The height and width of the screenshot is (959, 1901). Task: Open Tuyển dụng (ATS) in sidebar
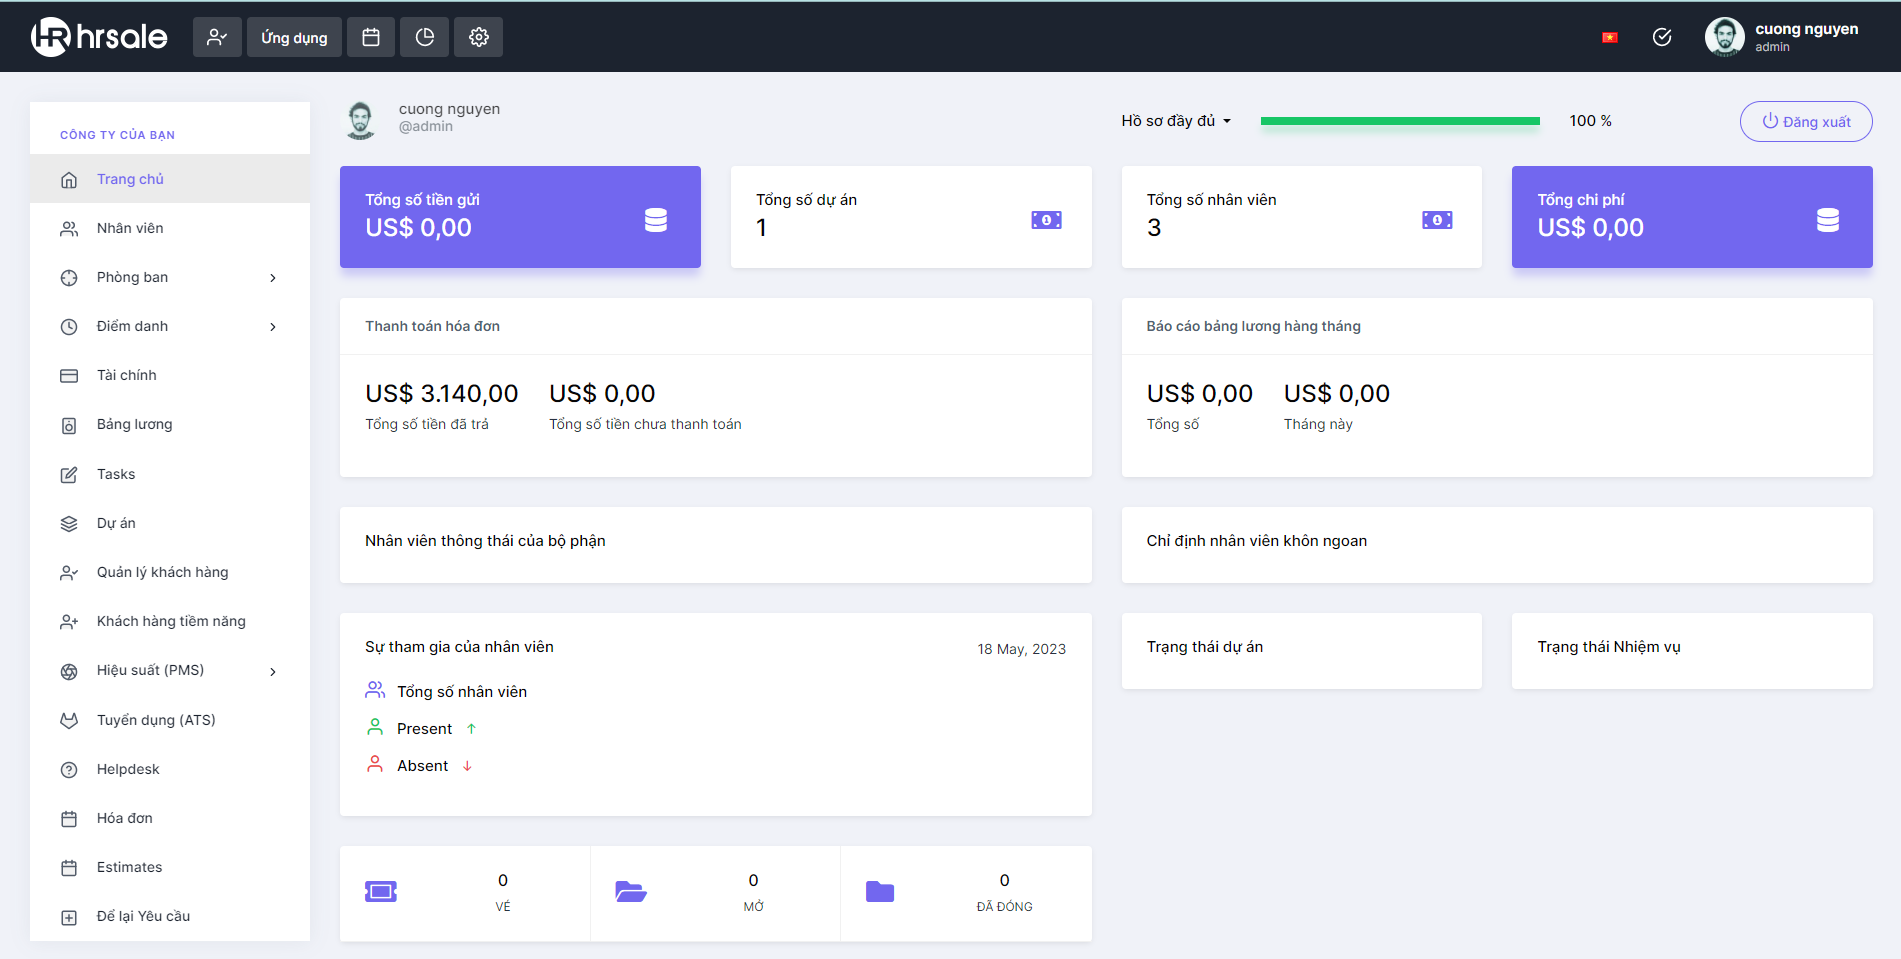(x=170, y=720)
